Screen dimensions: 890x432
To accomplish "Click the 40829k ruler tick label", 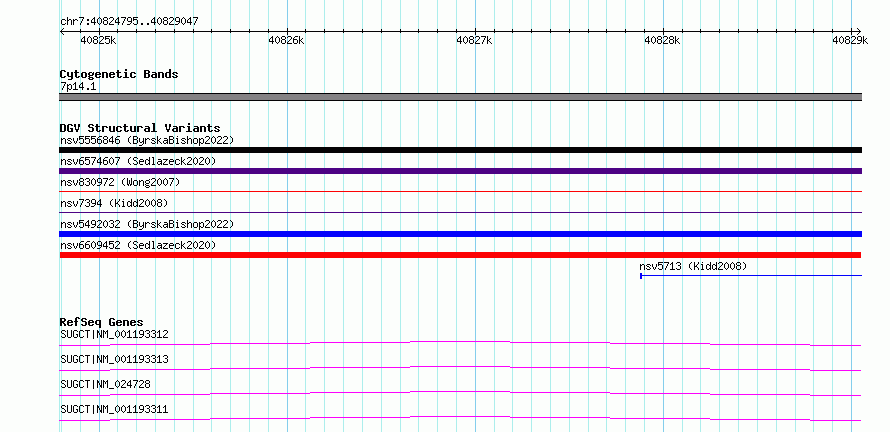I will click(x=850, y=40).
